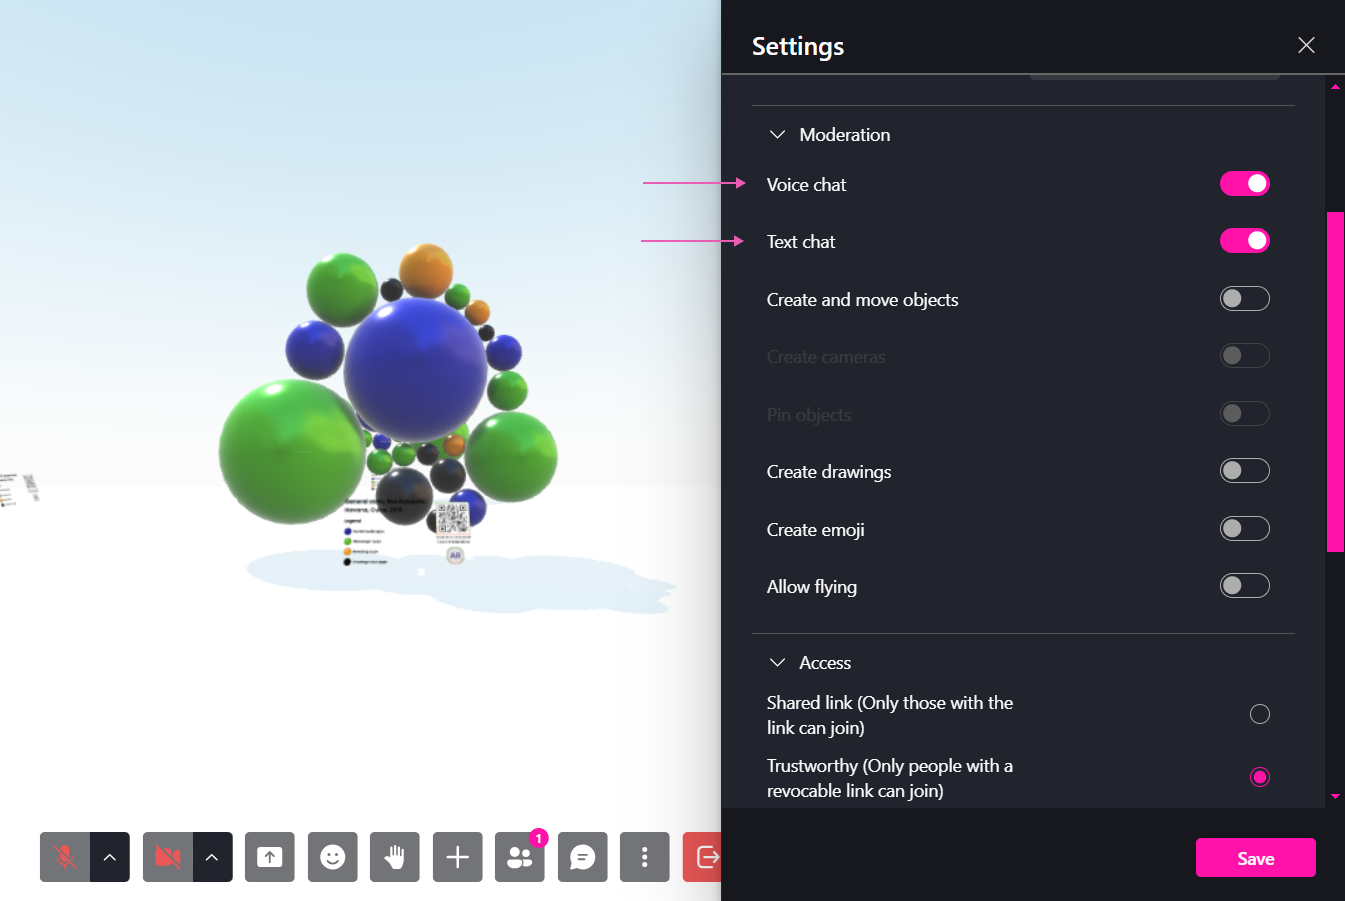
Task: Collapse the Access section
Action: coord(777,661)
